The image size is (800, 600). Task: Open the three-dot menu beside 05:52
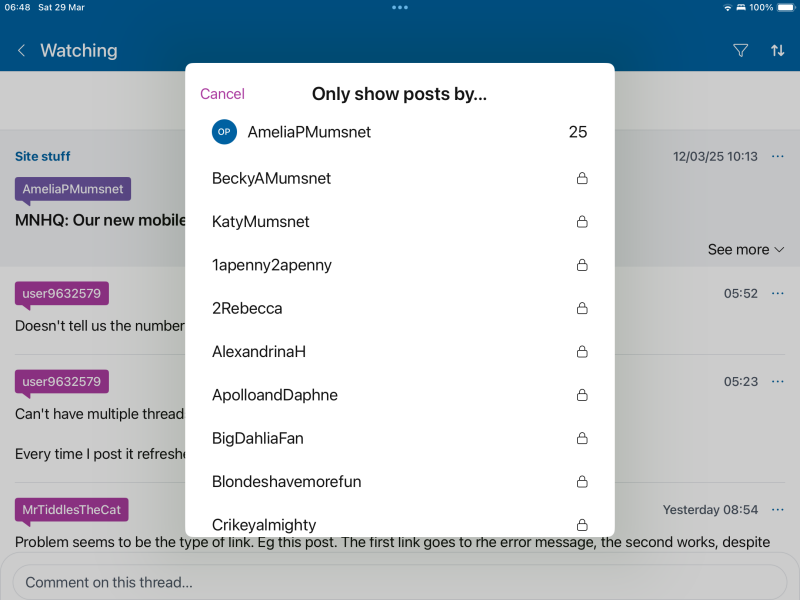[x=778, y=293]
